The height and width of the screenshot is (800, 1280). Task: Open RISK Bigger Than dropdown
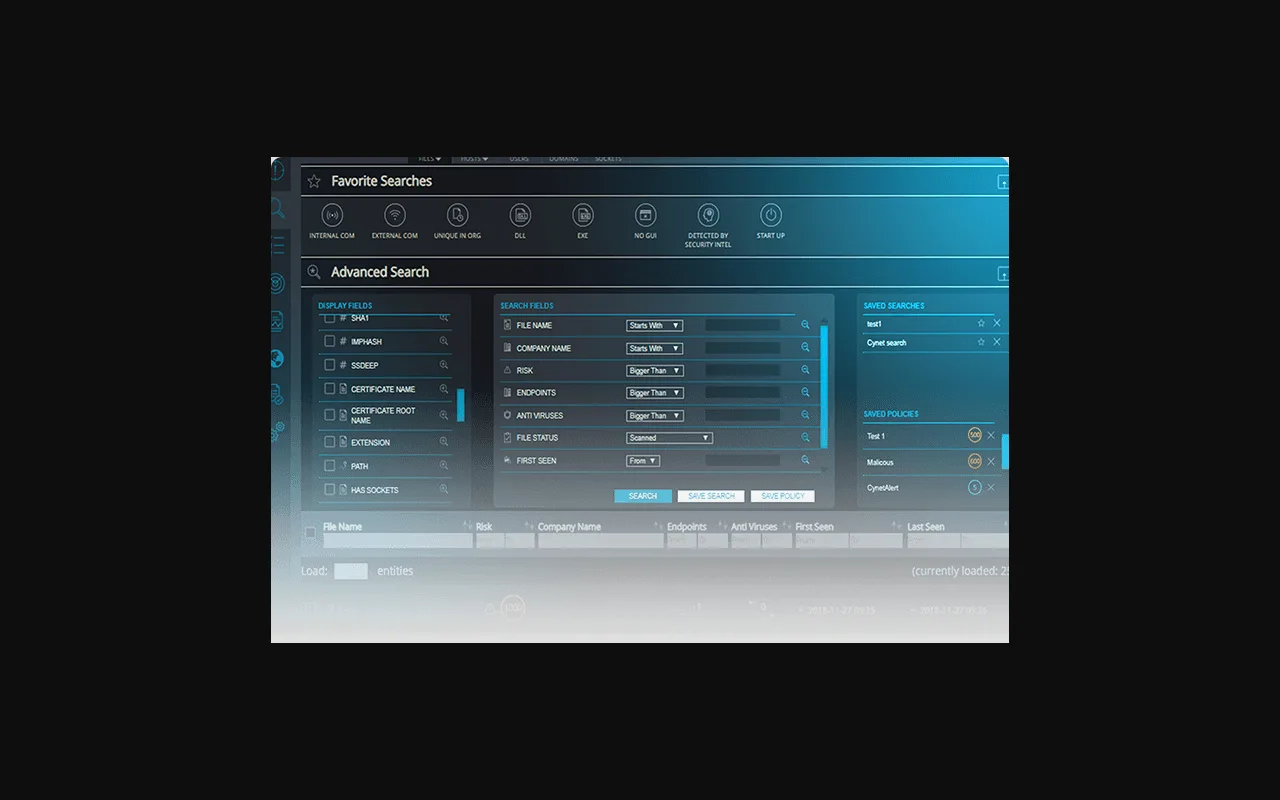[x=654, y=370]
